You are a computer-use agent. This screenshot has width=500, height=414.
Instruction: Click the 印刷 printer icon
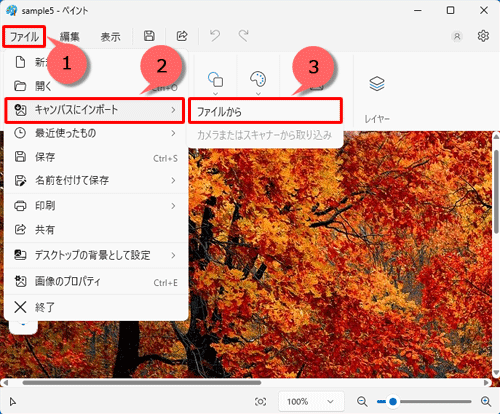coord(20,206)
